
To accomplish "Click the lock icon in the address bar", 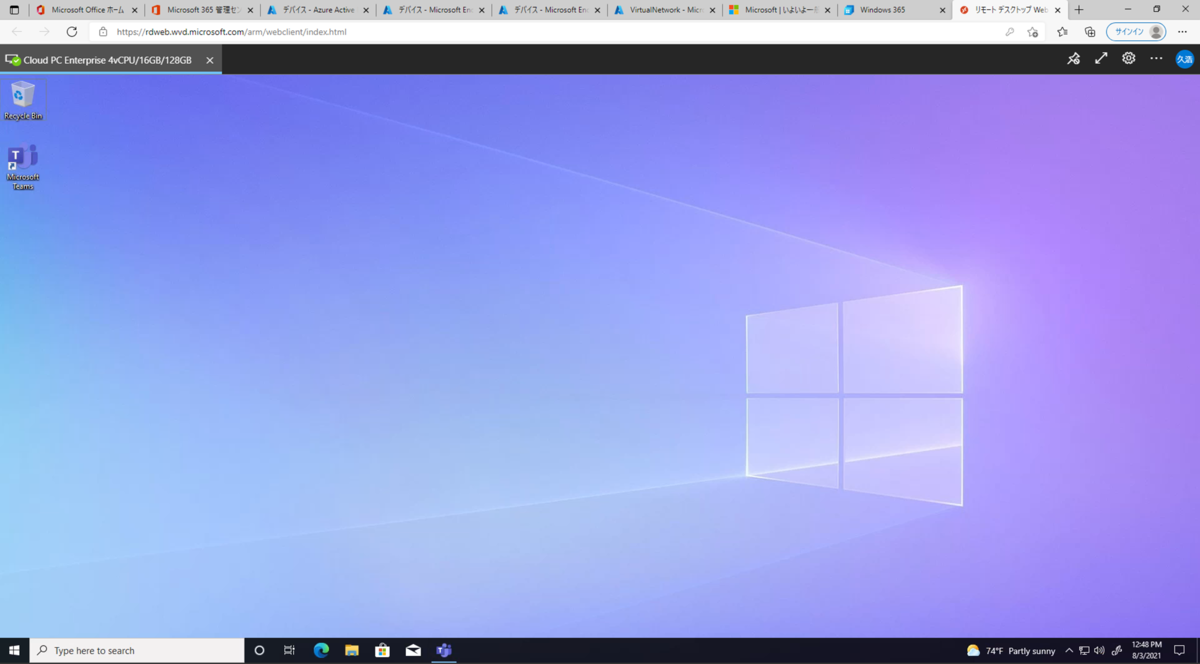I will pyautogui.click(x=103, y=32).
